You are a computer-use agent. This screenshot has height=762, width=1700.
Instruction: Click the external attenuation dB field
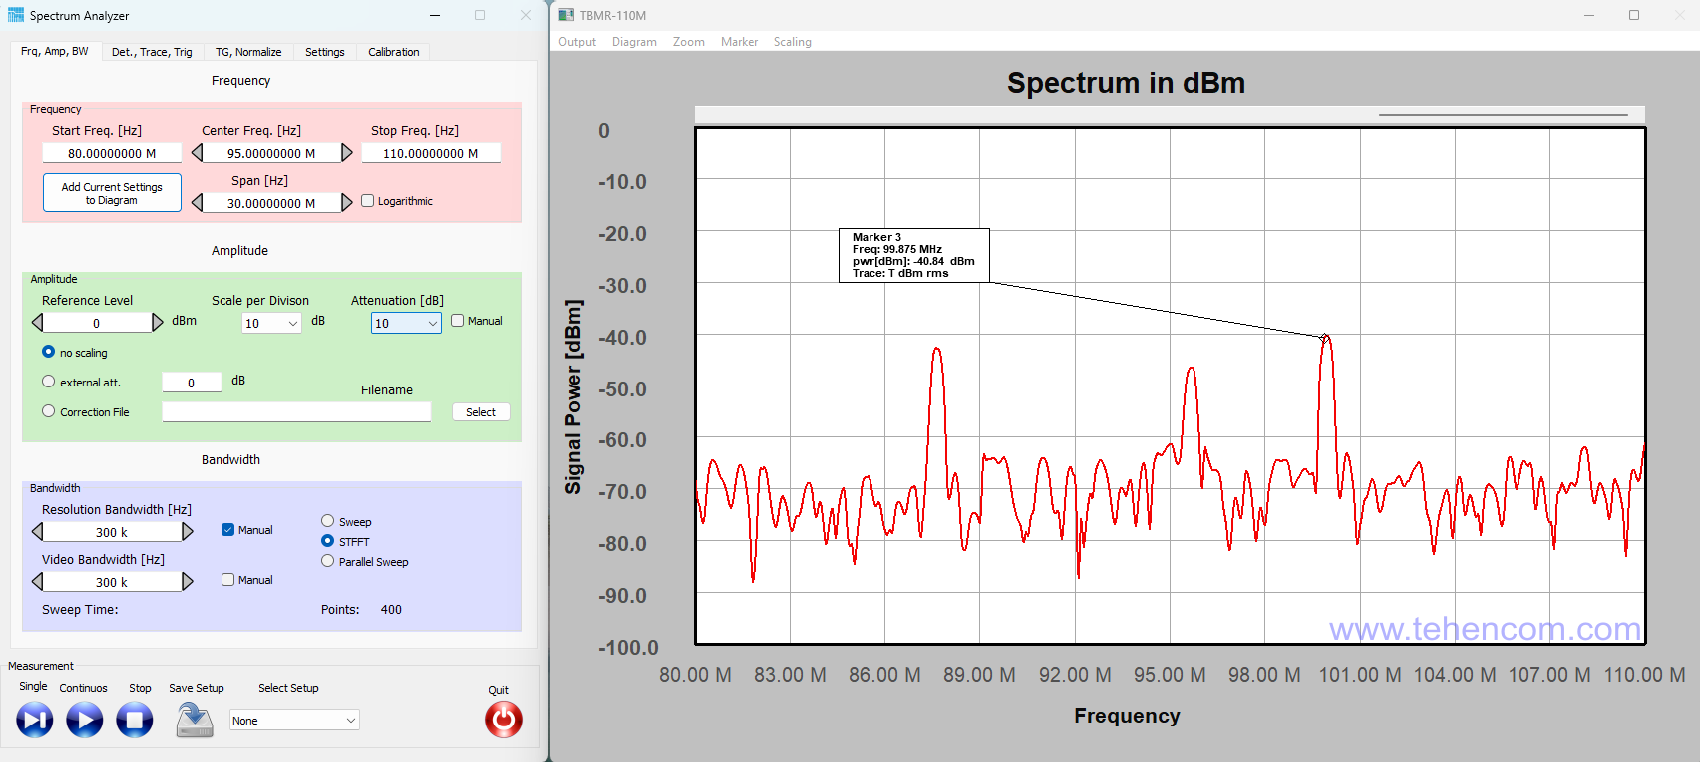click(192, 382)
